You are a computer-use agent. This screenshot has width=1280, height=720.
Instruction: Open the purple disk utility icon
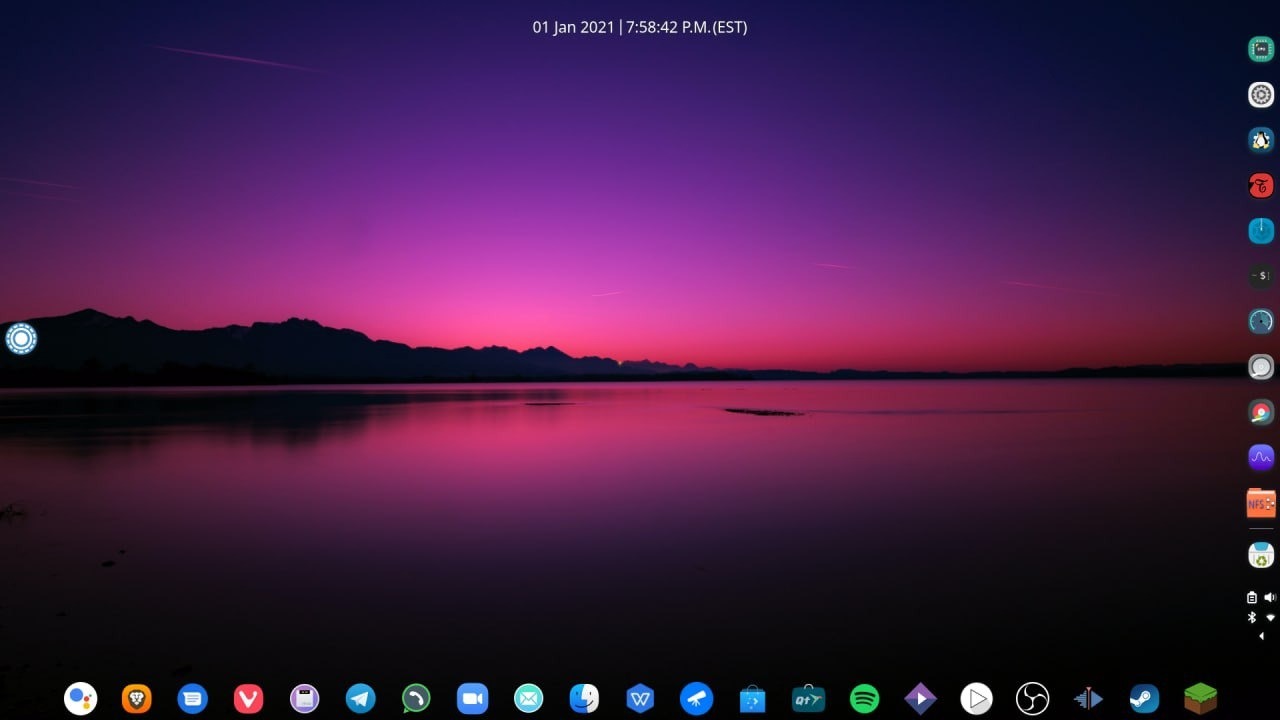pyautogui.click(x=304, y=698)
